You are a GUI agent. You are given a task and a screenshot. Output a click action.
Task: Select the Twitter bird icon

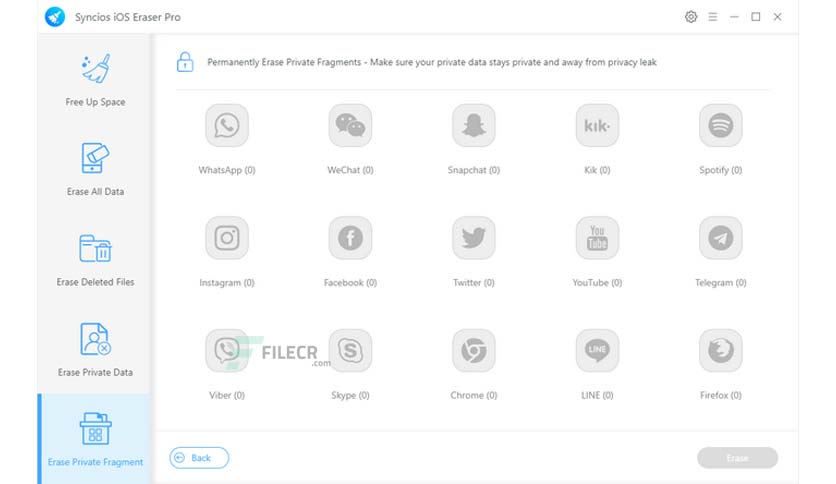click(473, 238)
